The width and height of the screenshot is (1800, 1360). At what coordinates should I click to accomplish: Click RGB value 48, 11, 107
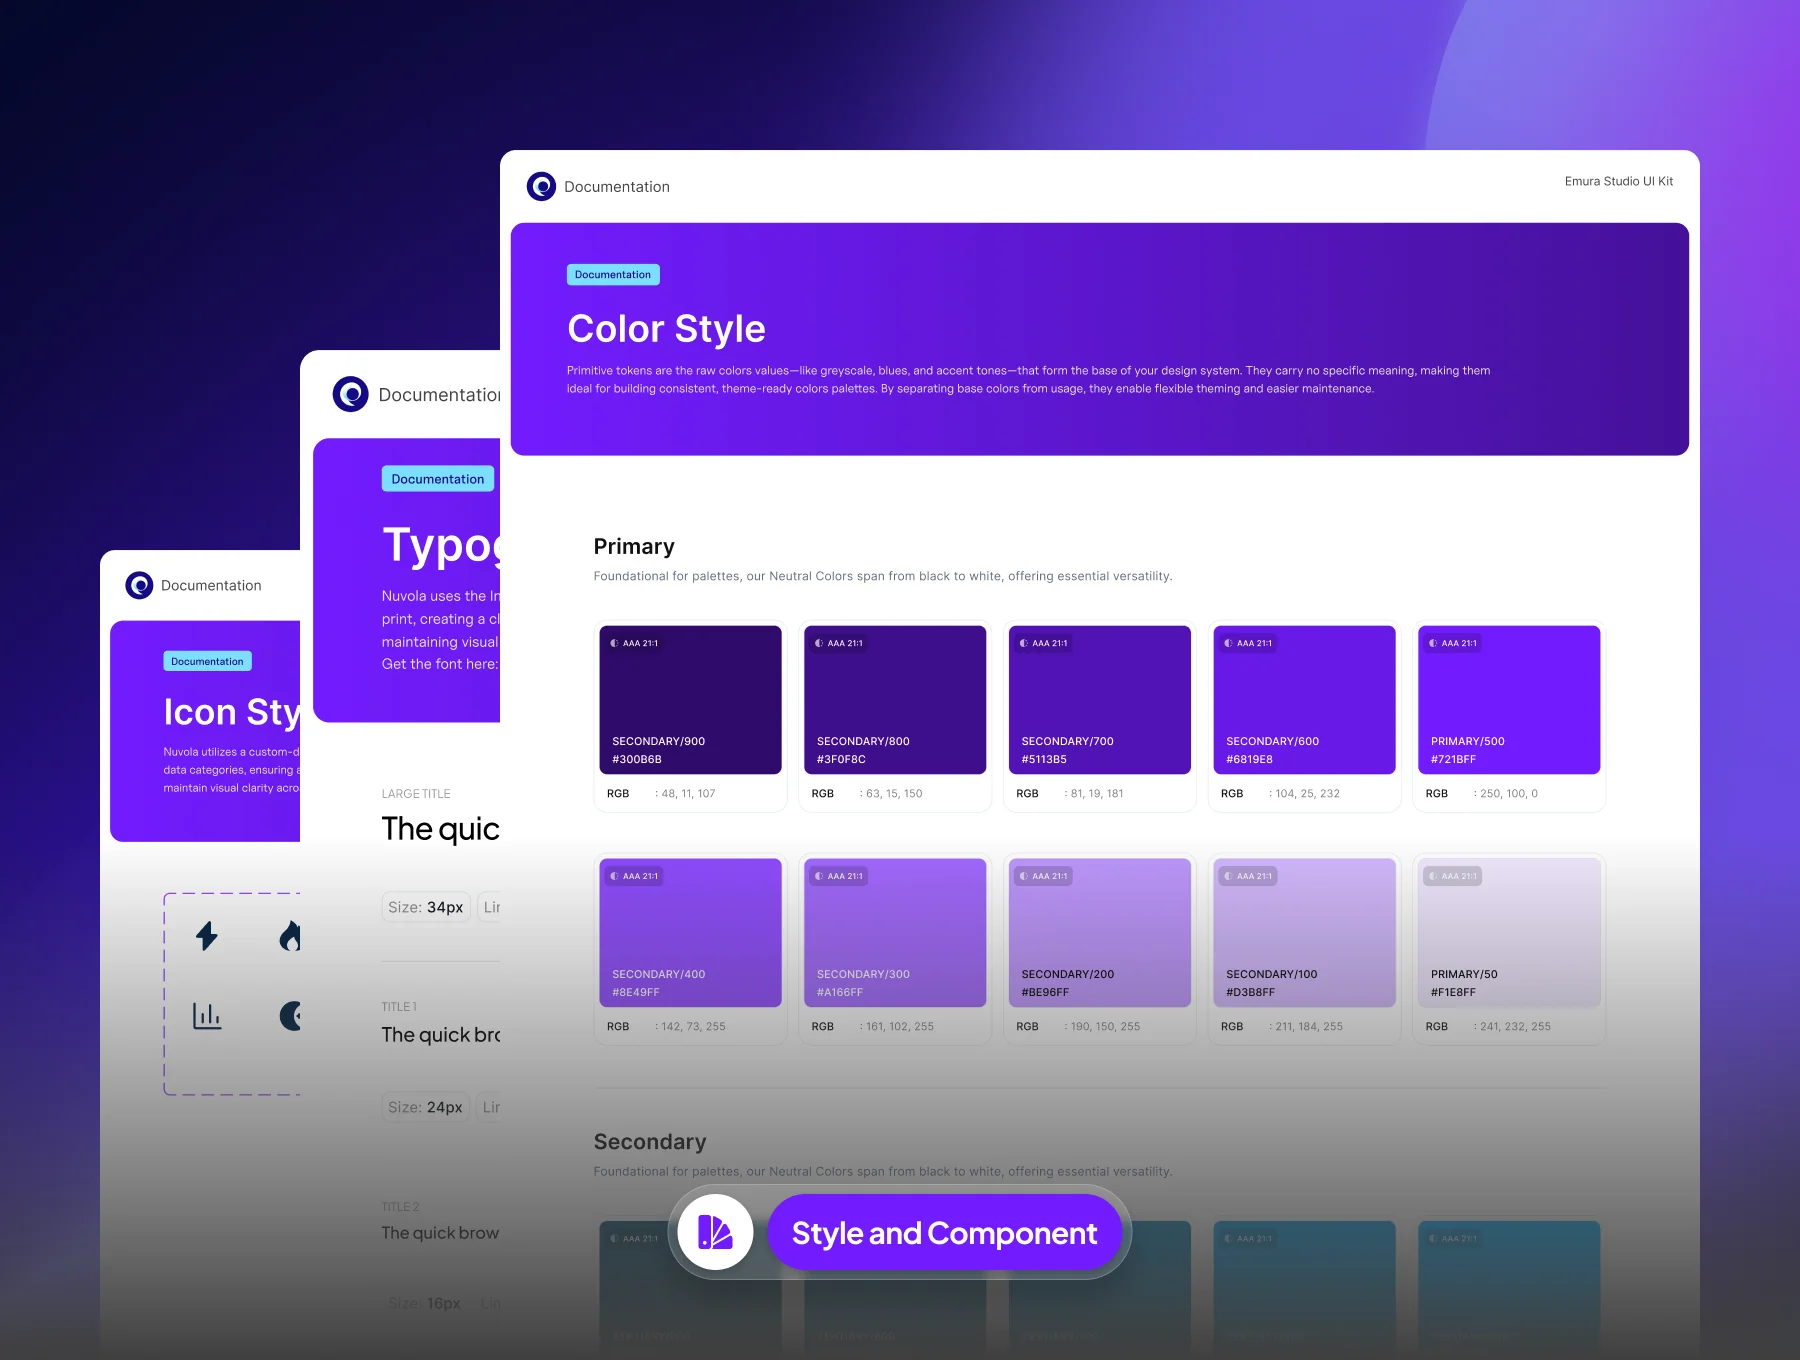[x=688, y=794]
